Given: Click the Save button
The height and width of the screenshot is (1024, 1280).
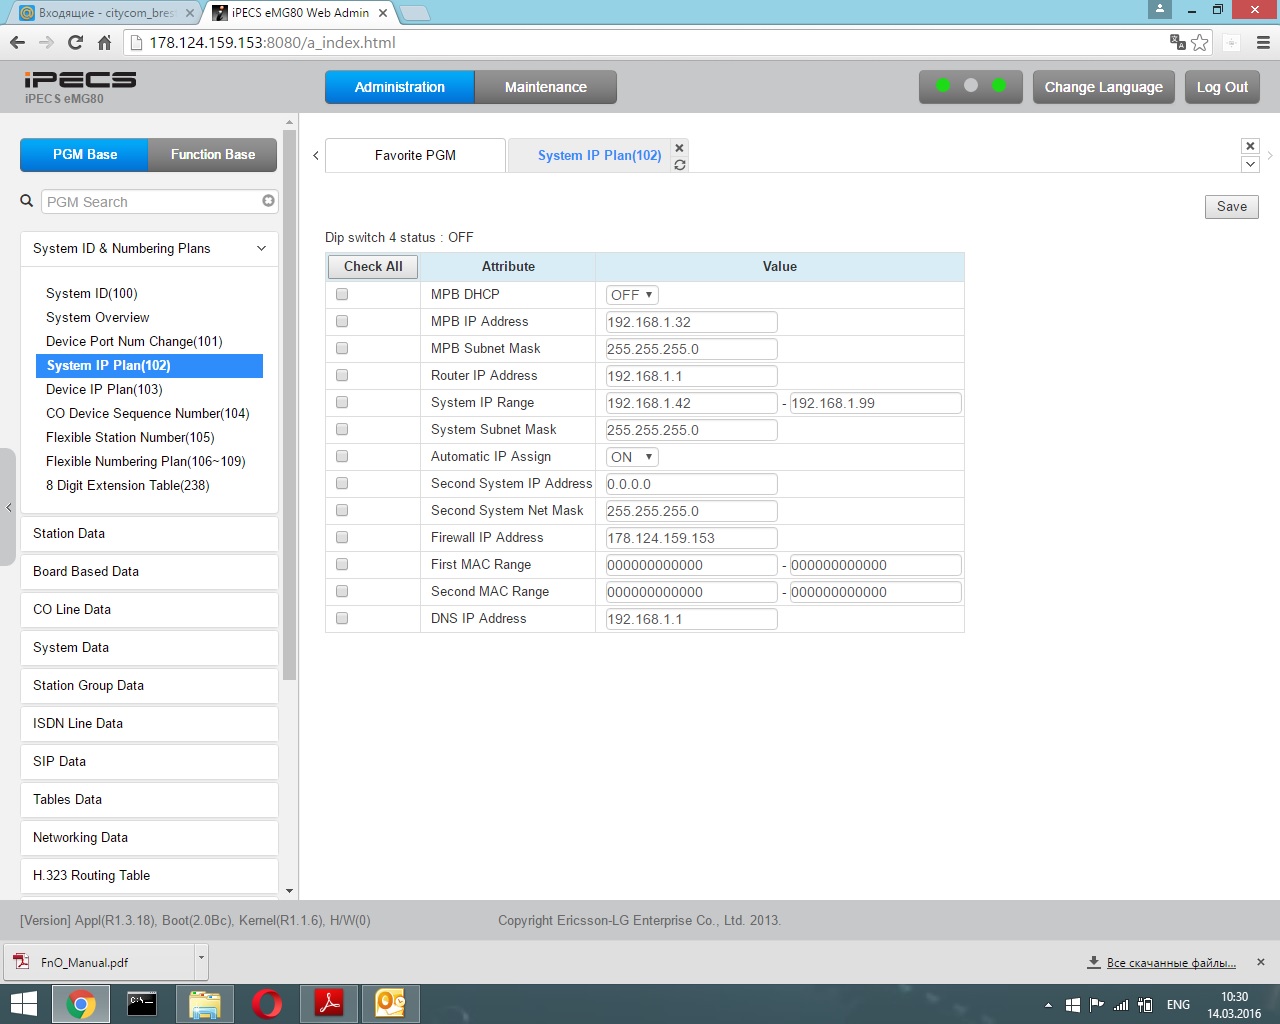Looking at the screenshot, I should (x=1231, y=206).
